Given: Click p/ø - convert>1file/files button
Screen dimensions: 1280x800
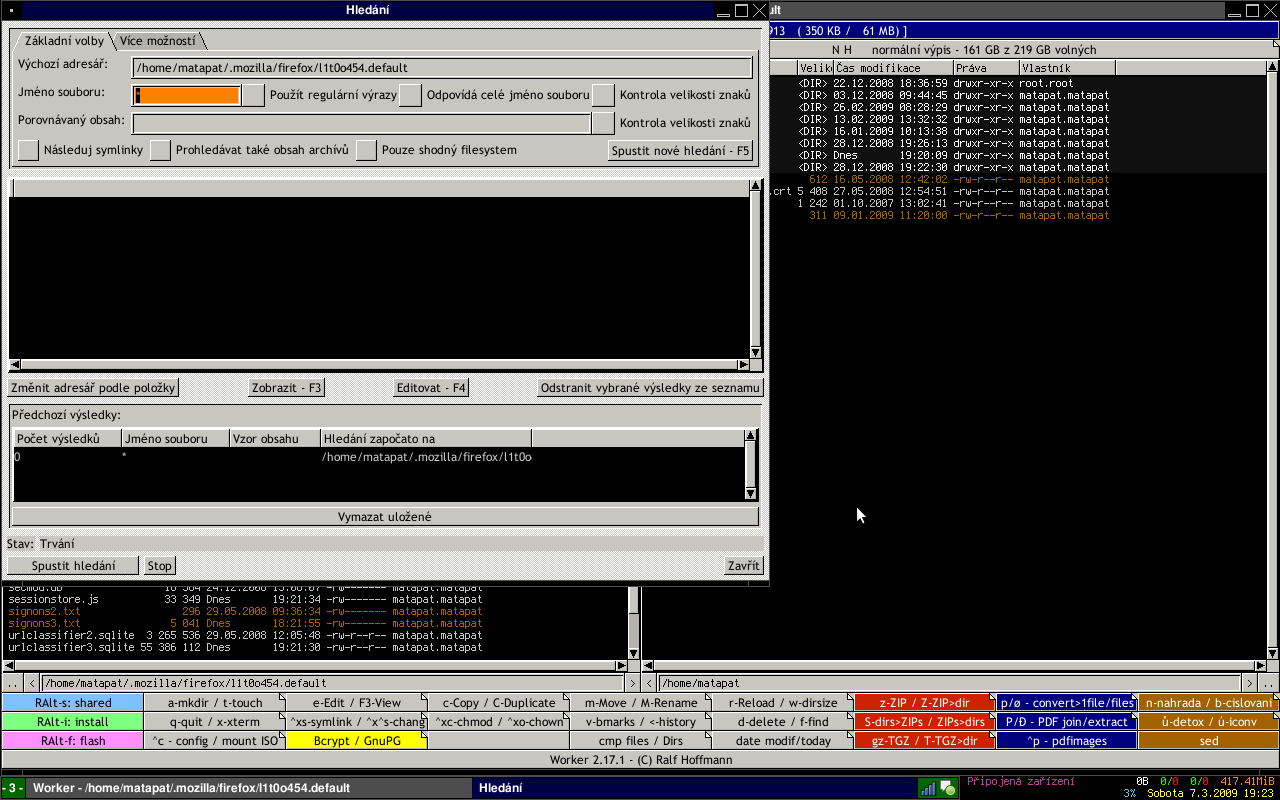Looking at the screenshot, I should point(1067,703).
